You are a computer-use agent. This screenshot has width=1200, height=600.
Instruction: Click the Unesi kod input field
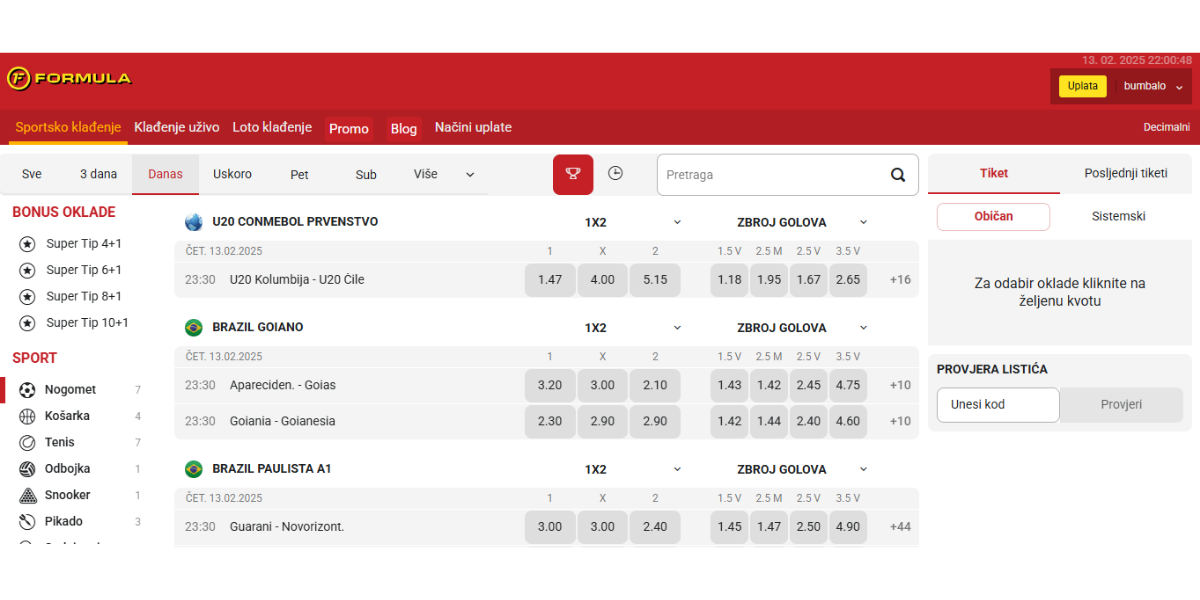coord(997,405)
